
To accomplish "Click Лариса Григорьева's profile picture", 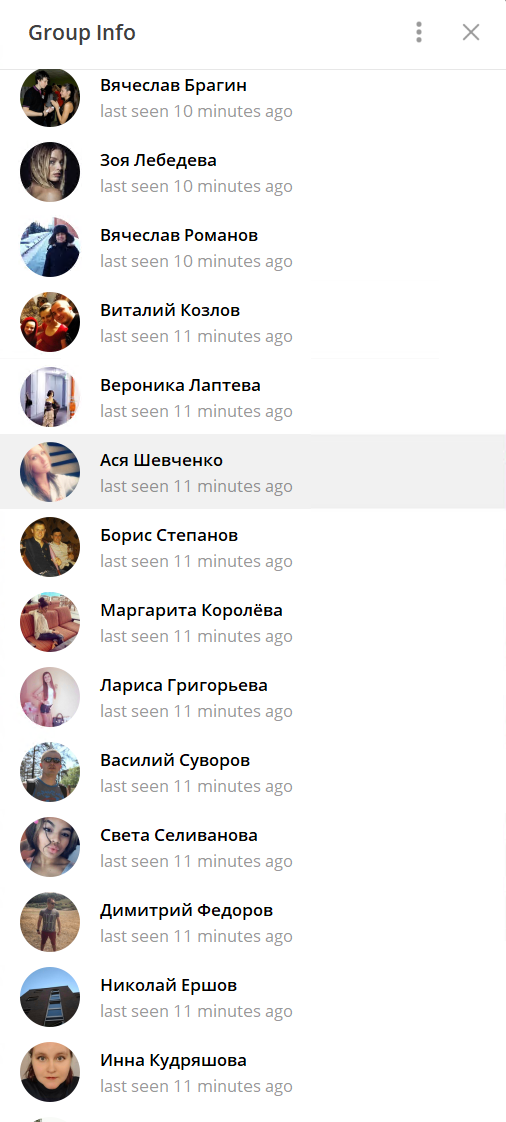I will tap(50, 697).
